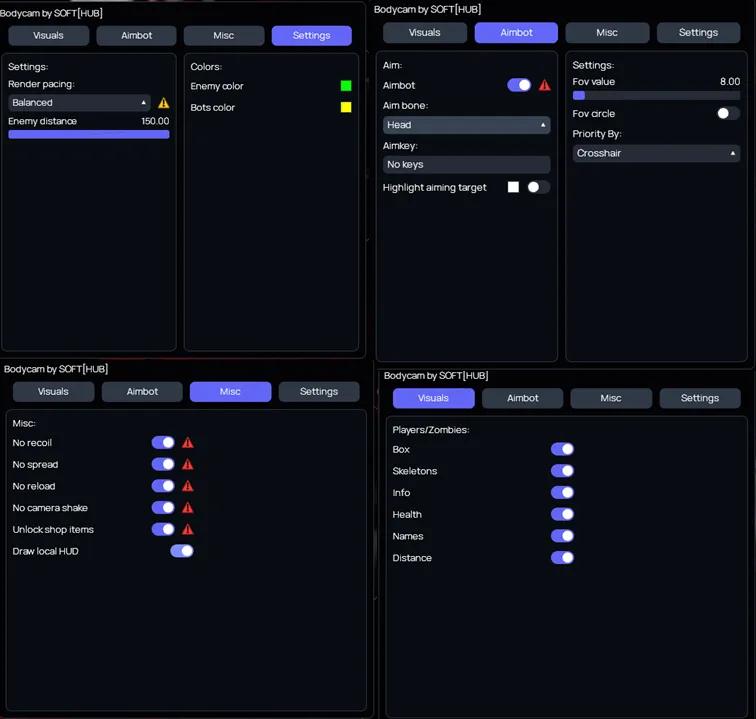Open Misc tab in the window showing Colors

click(224, 36)
